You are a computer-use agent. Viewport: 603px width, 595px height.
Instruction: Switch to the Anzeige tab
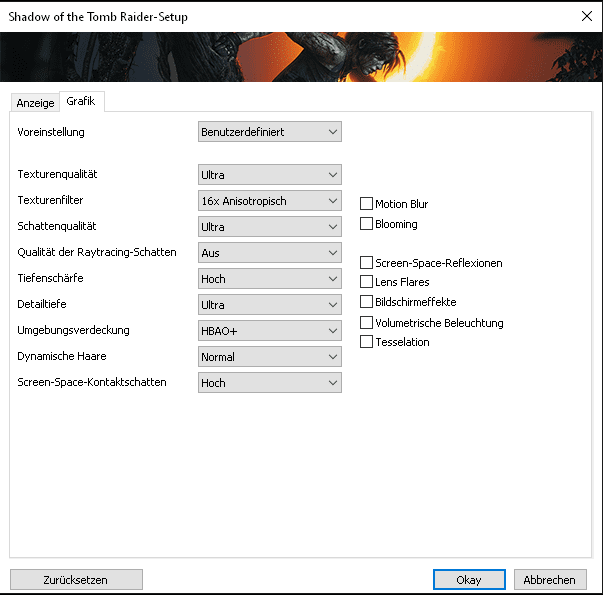click(35, 103)
